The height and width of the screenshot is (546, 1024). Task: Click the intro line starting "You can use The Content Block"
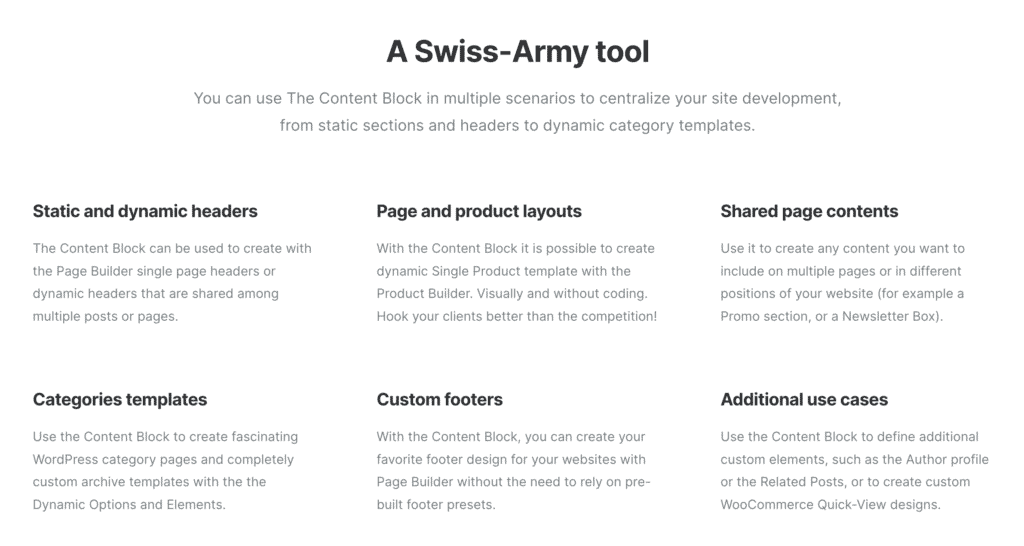point(517,99)
